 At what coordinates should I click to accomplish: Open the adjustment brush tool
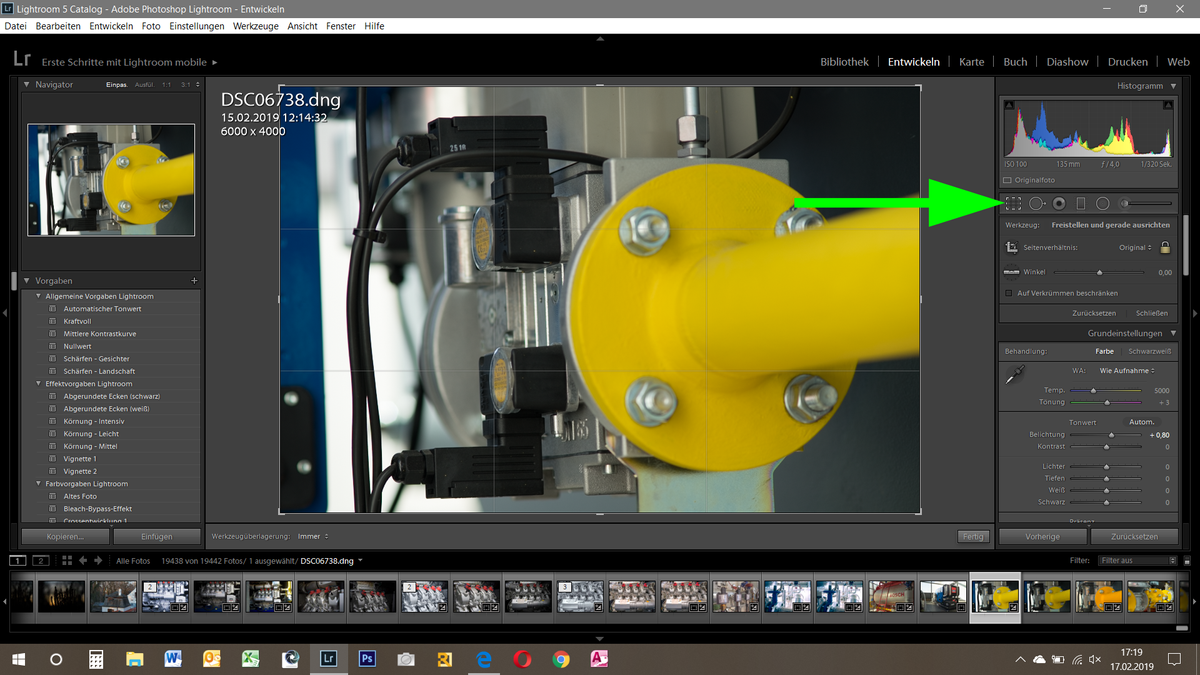pos(1124,203)
